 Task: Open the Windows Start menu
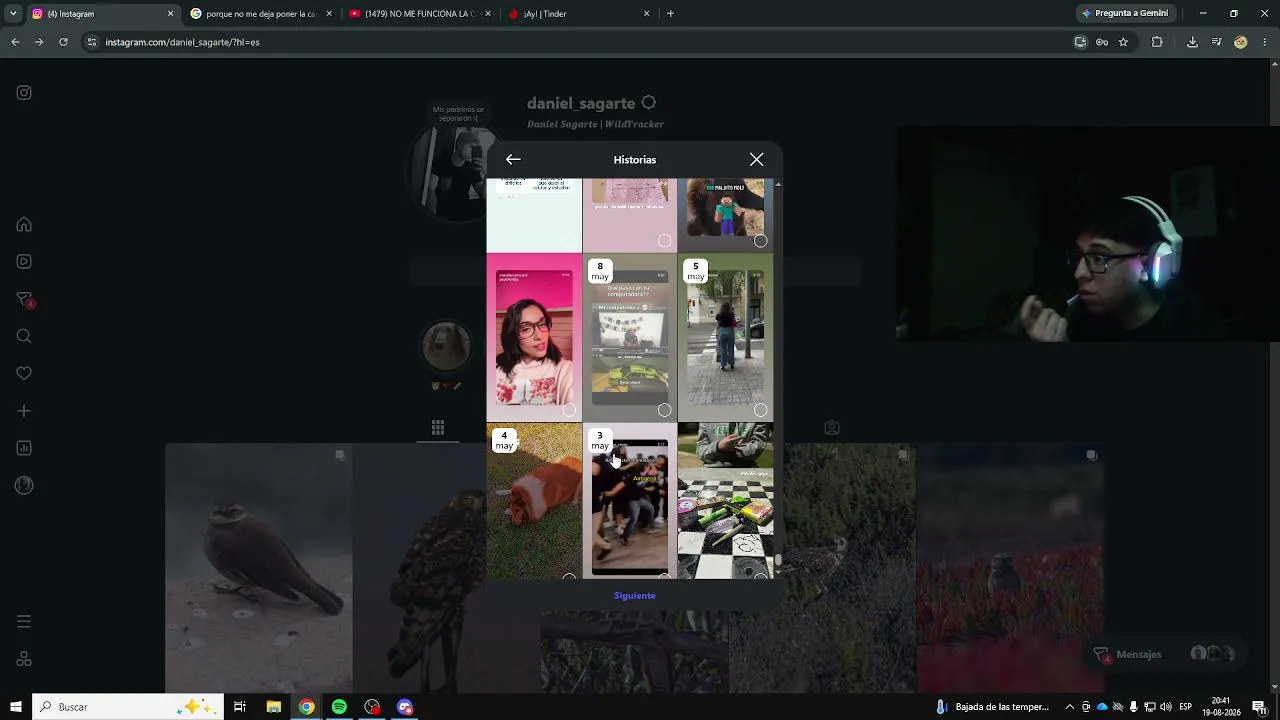click(16, 707)
